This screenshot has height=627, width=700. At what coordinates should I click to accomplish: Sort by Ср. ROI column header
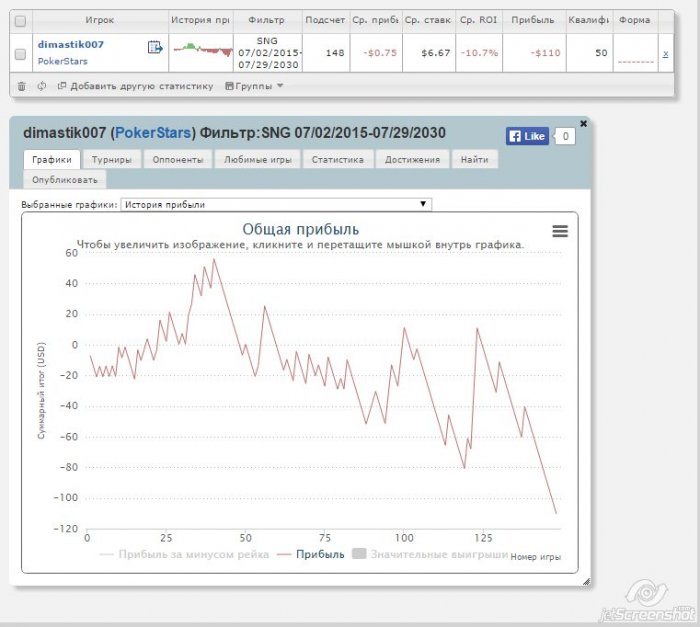coord(479,20)
